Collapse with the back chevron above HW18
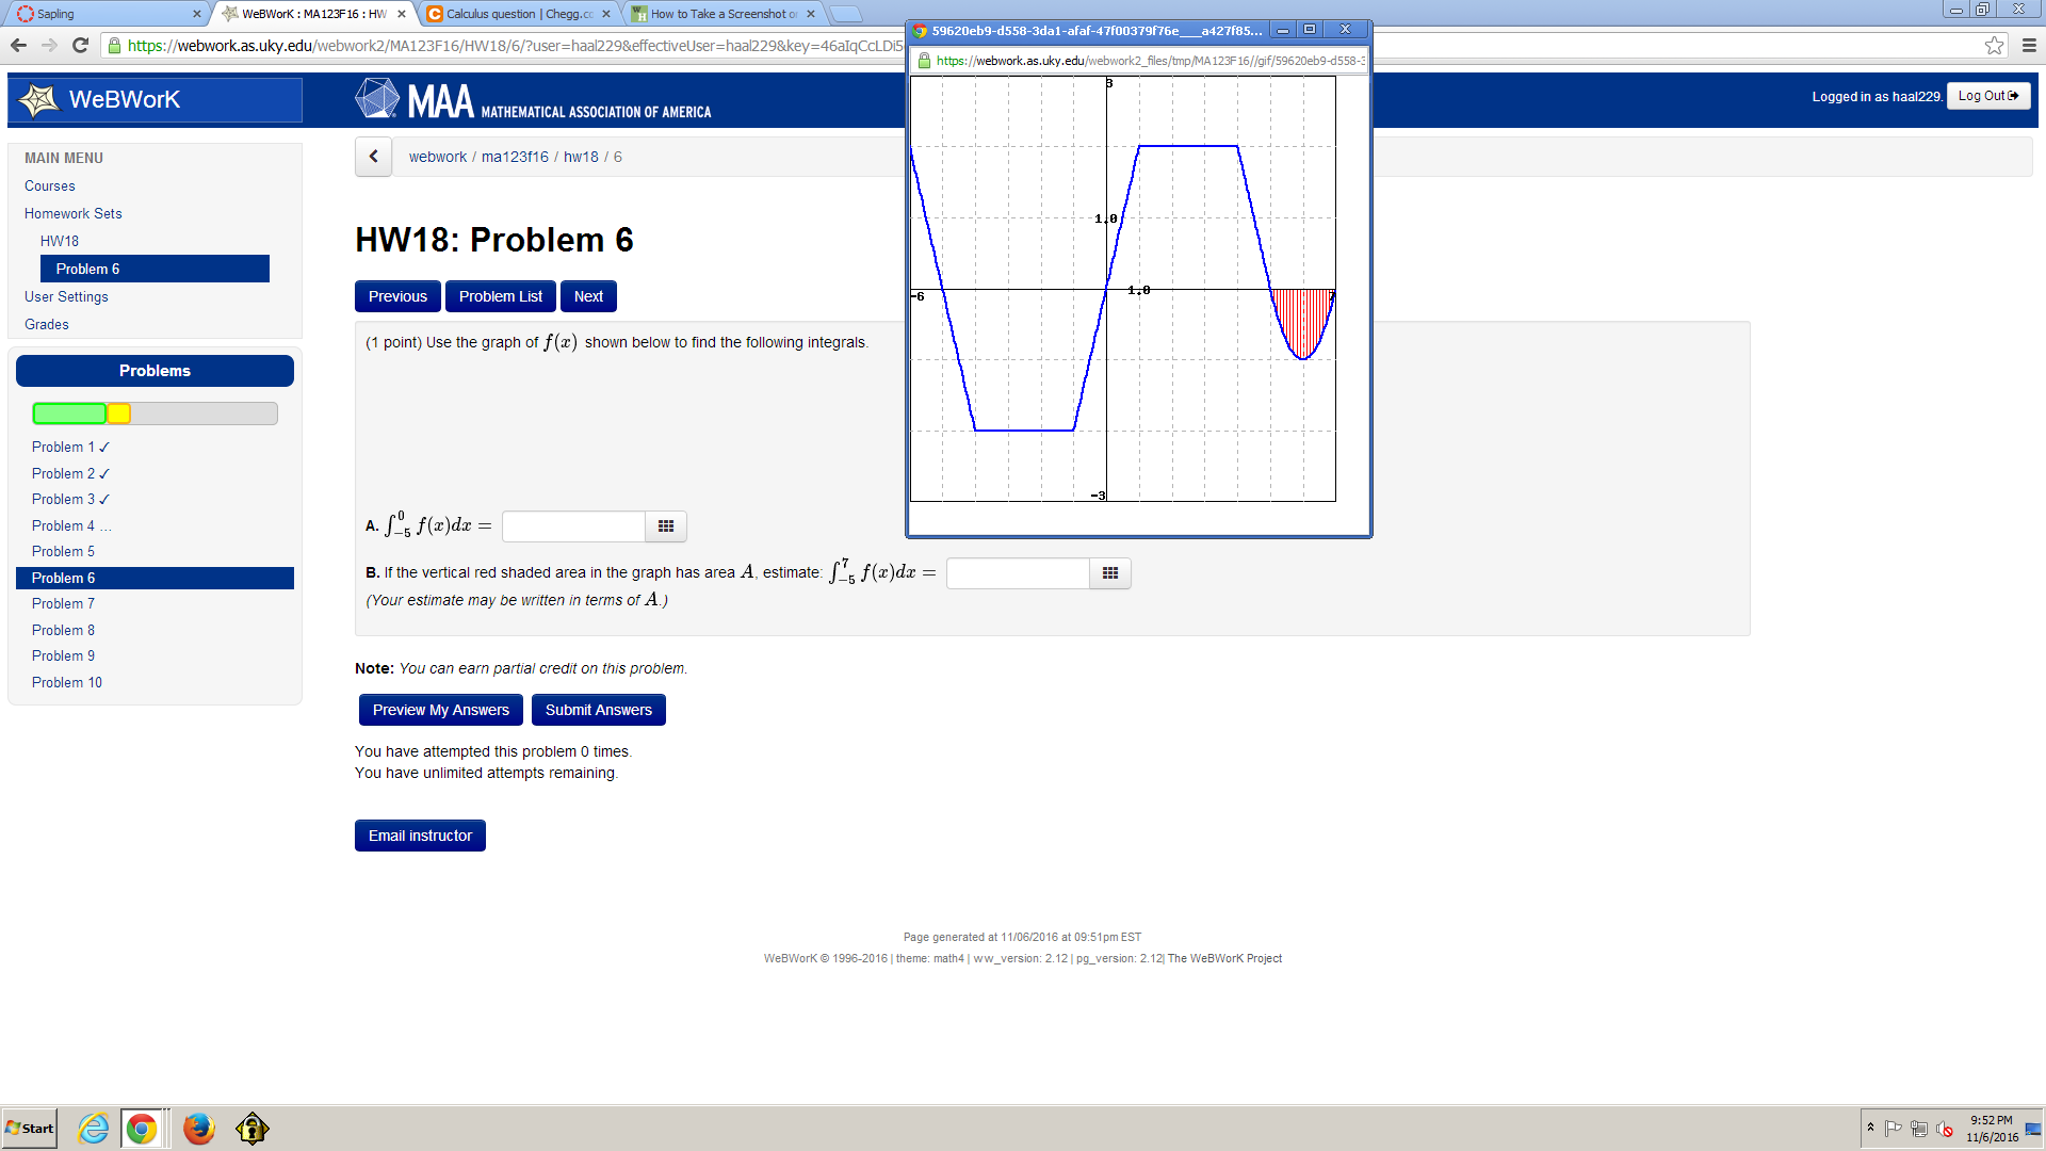 372,156
